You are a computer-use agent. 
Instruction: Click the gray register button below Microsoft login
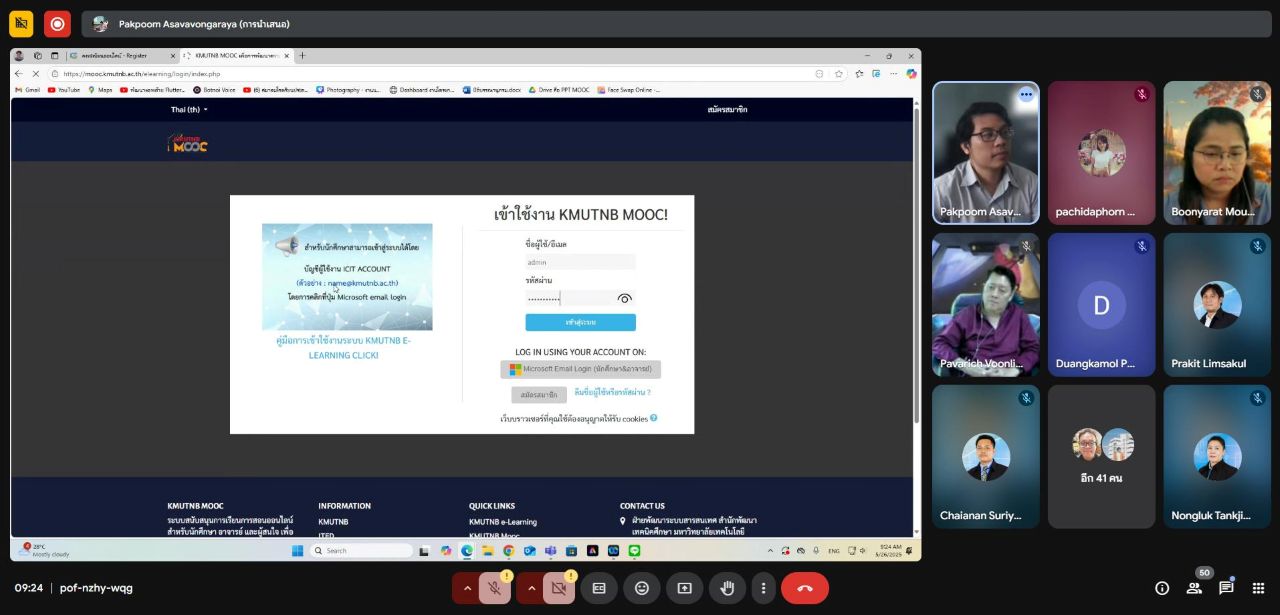[x=539, y=394]
